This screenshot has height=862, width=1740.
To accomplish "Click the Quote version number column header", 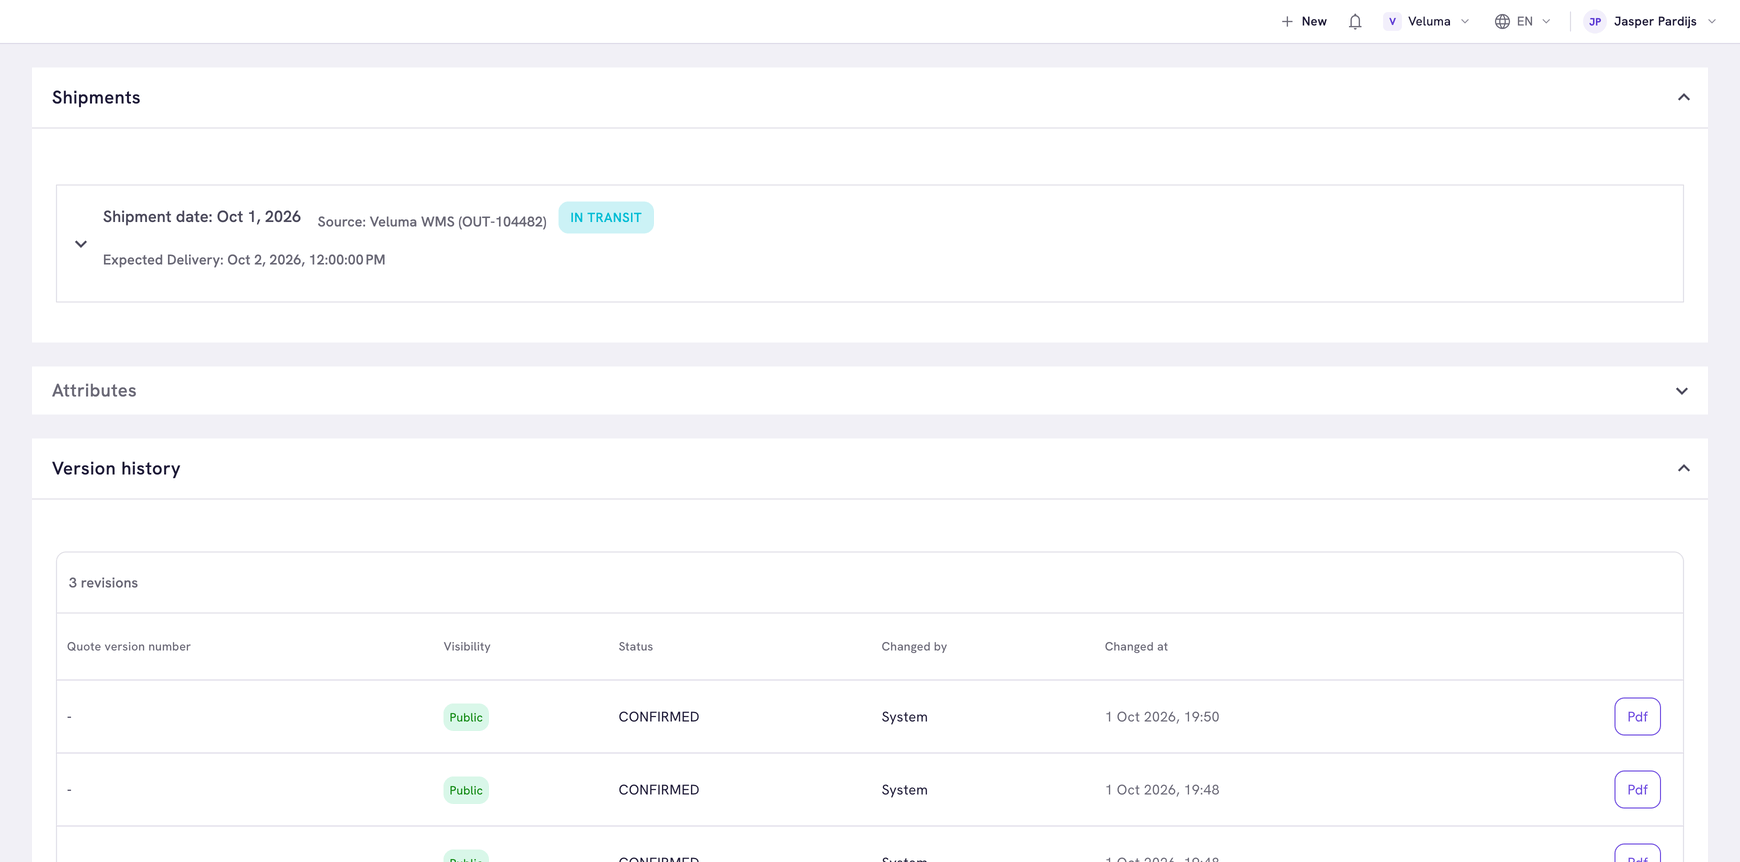I will click(x=129, y=647).
